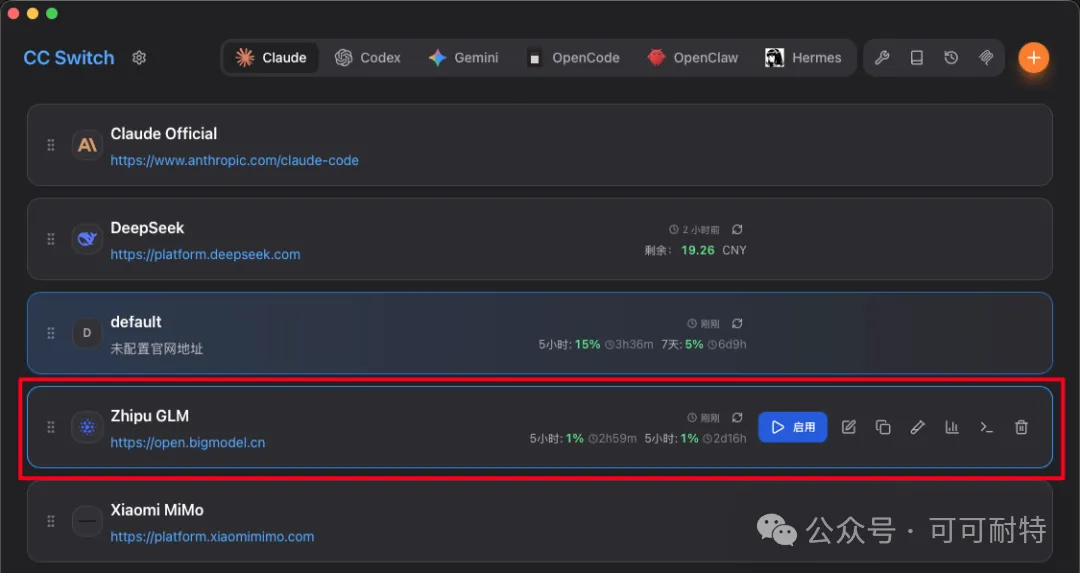Switch to the OpenCode tab

click(573, 58)
